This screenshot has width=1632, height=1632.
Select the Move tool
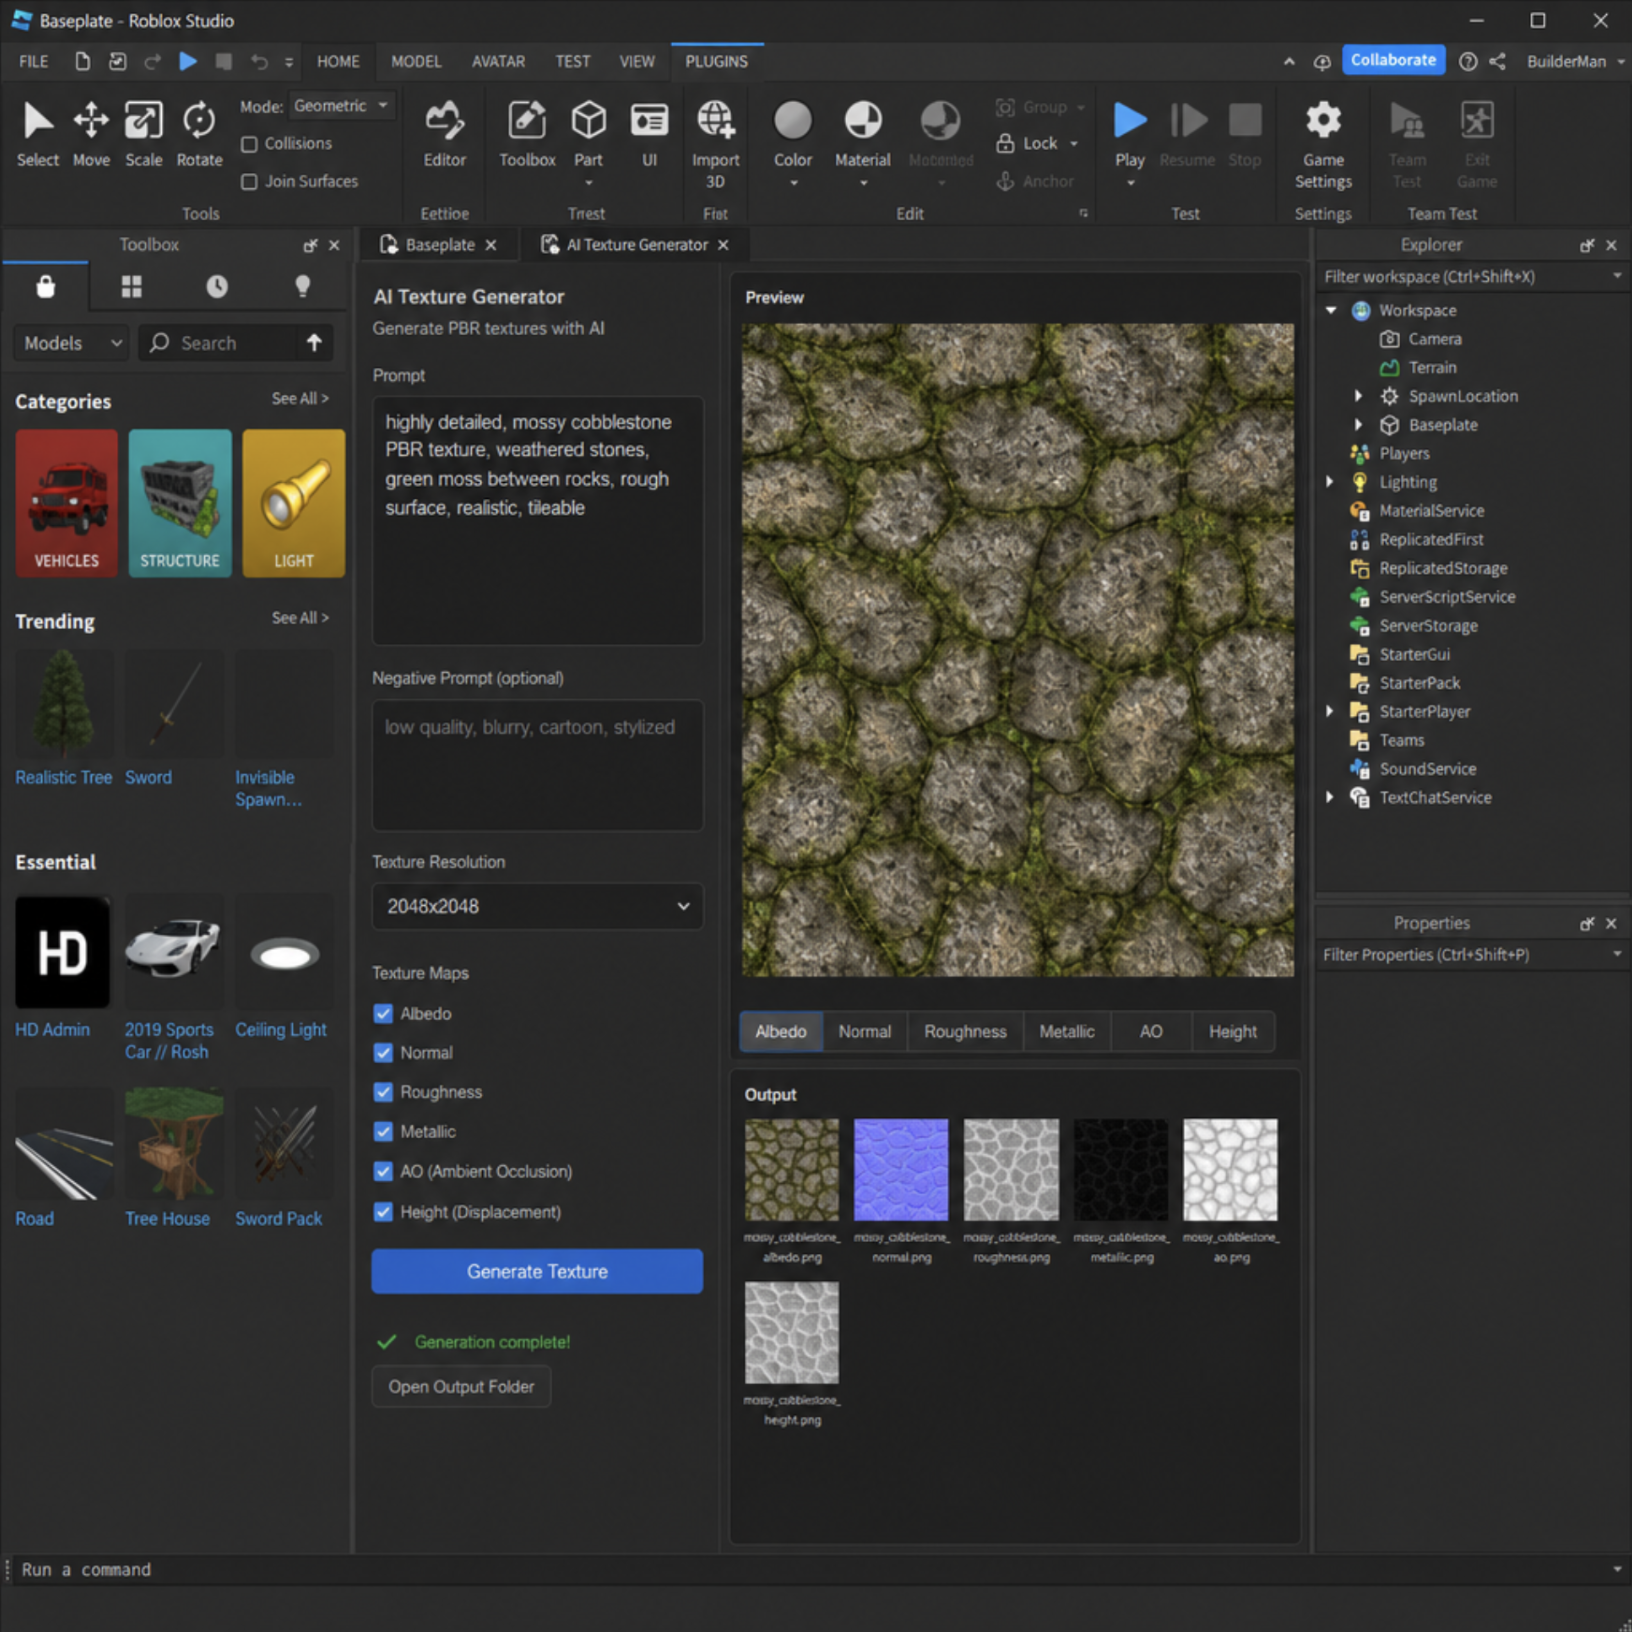(91, 134)
